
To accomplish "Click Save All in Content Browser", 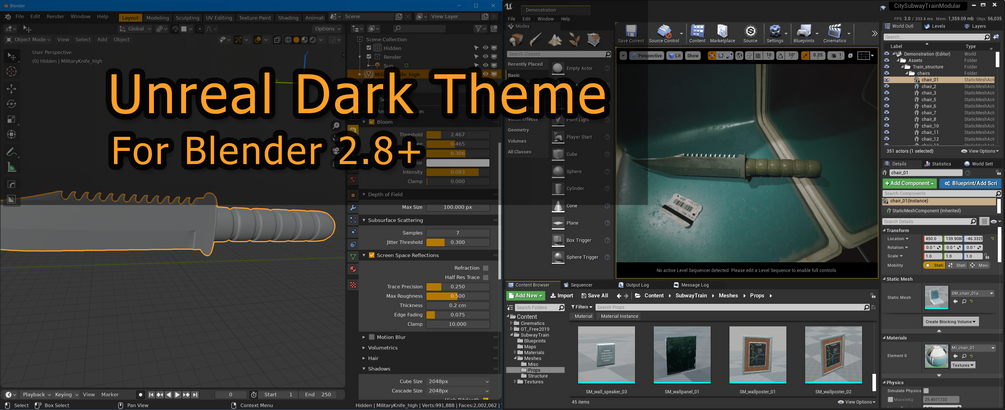I will (x=594, y=296).
